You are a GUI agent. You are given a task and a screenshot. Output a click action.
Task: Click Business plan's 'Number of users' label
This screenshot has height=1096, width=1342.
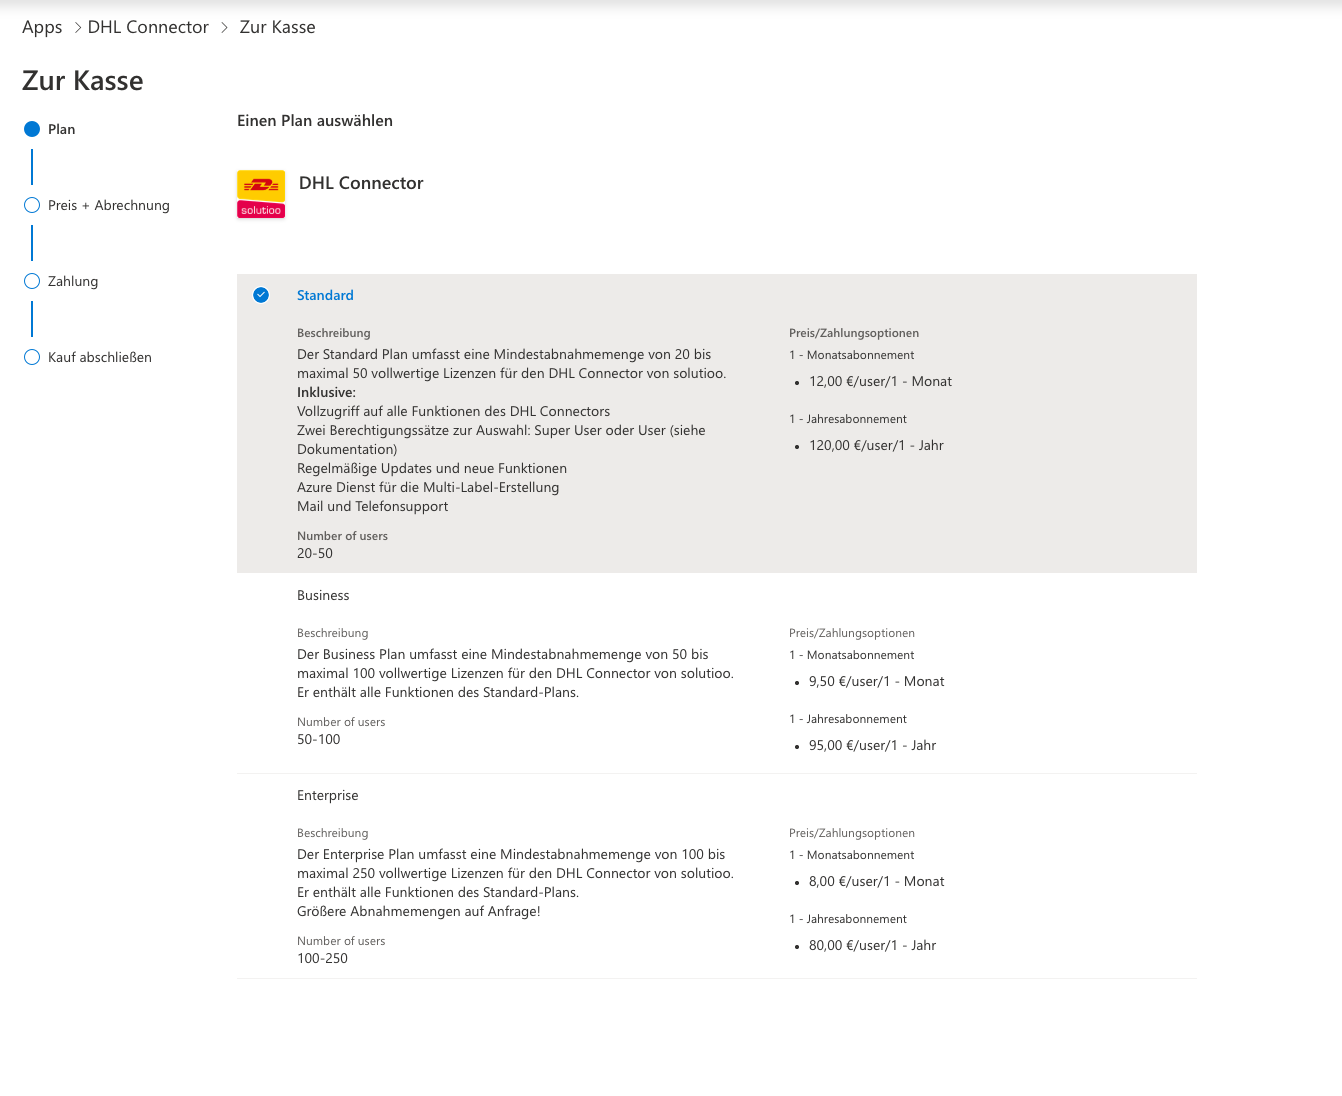click(x=341, y=722)
